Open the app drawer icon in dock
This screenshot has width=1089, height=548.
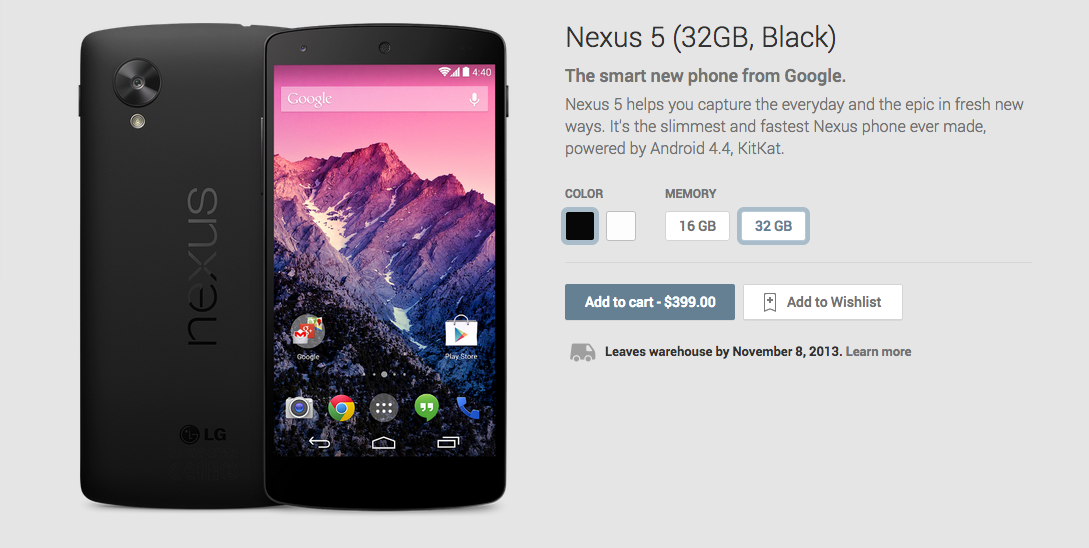383,408
